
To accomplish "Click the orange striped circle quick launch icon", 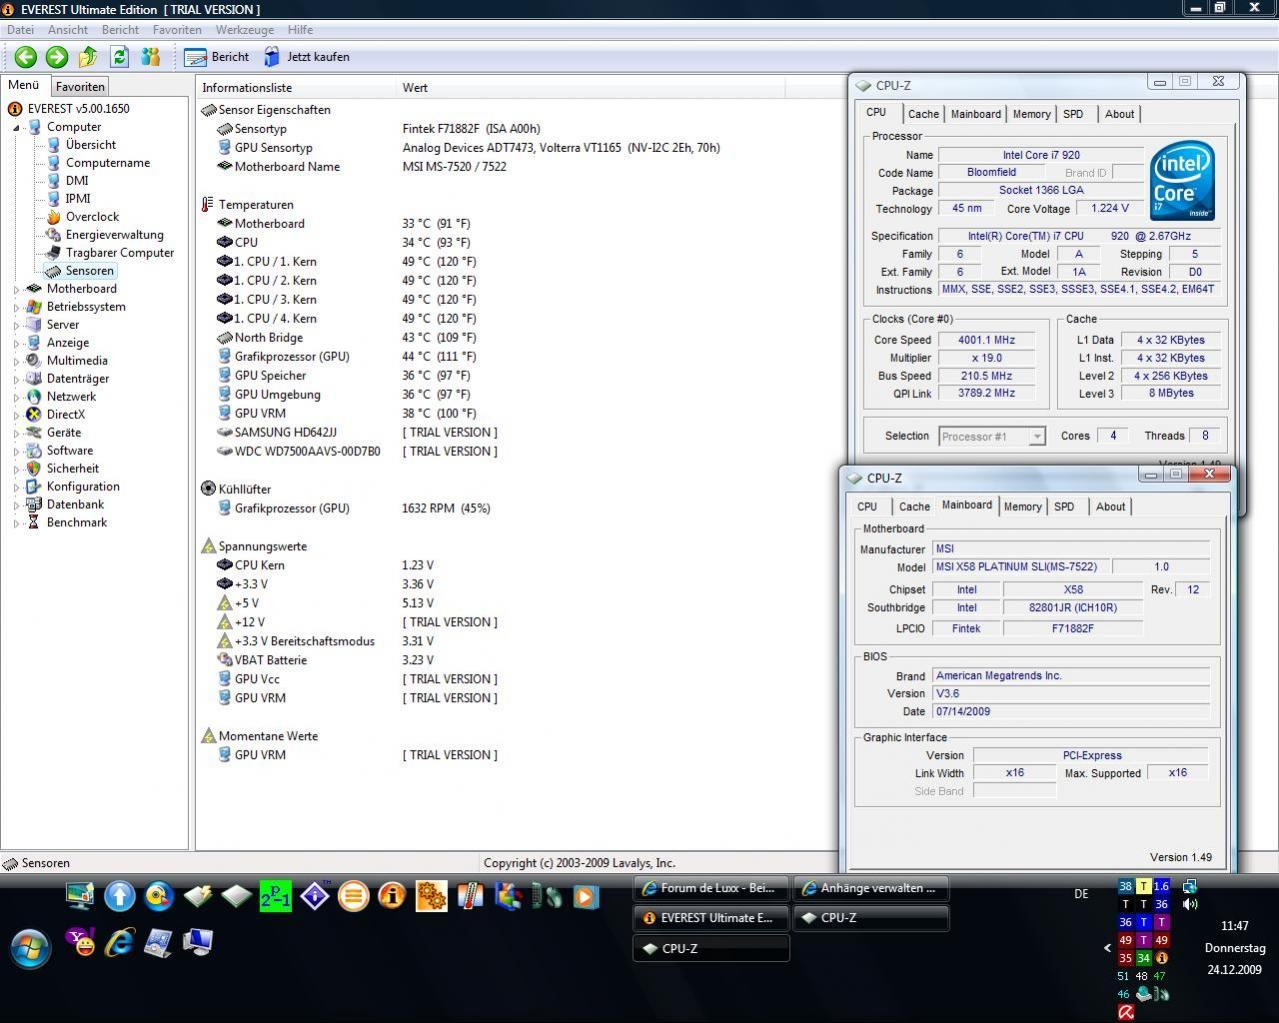I will point(353,896).
